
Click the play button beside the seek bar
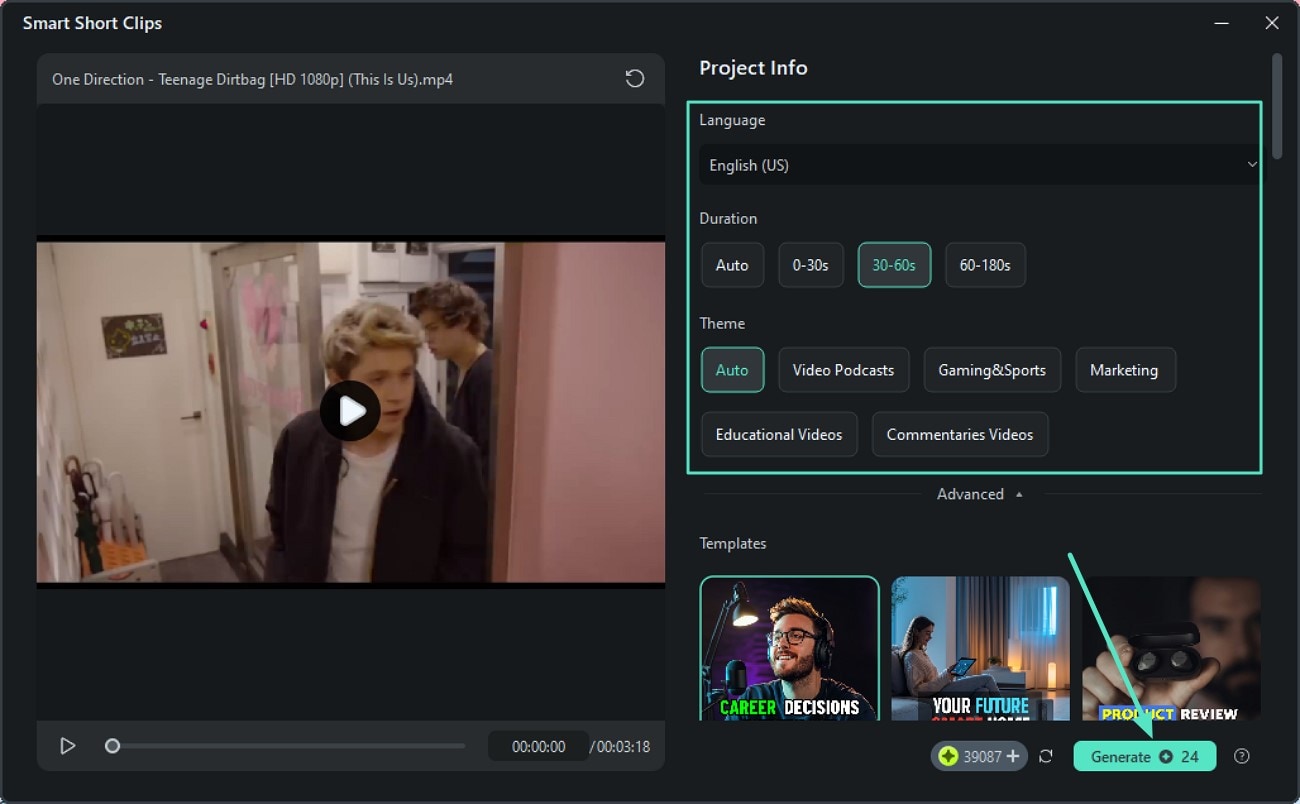pos(68,746)
